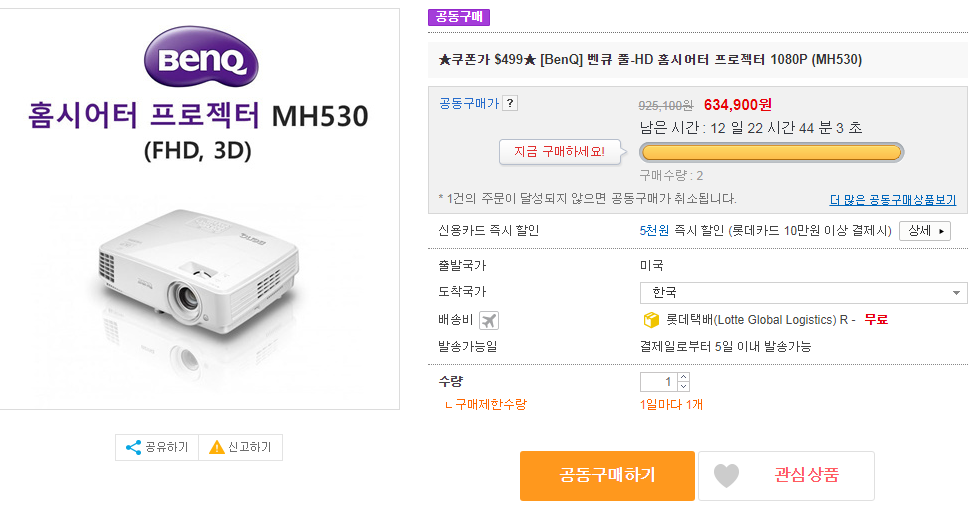Click the 공동구매가 label link
The width and height of the screenshot is (978, 509).
point(468,103)
